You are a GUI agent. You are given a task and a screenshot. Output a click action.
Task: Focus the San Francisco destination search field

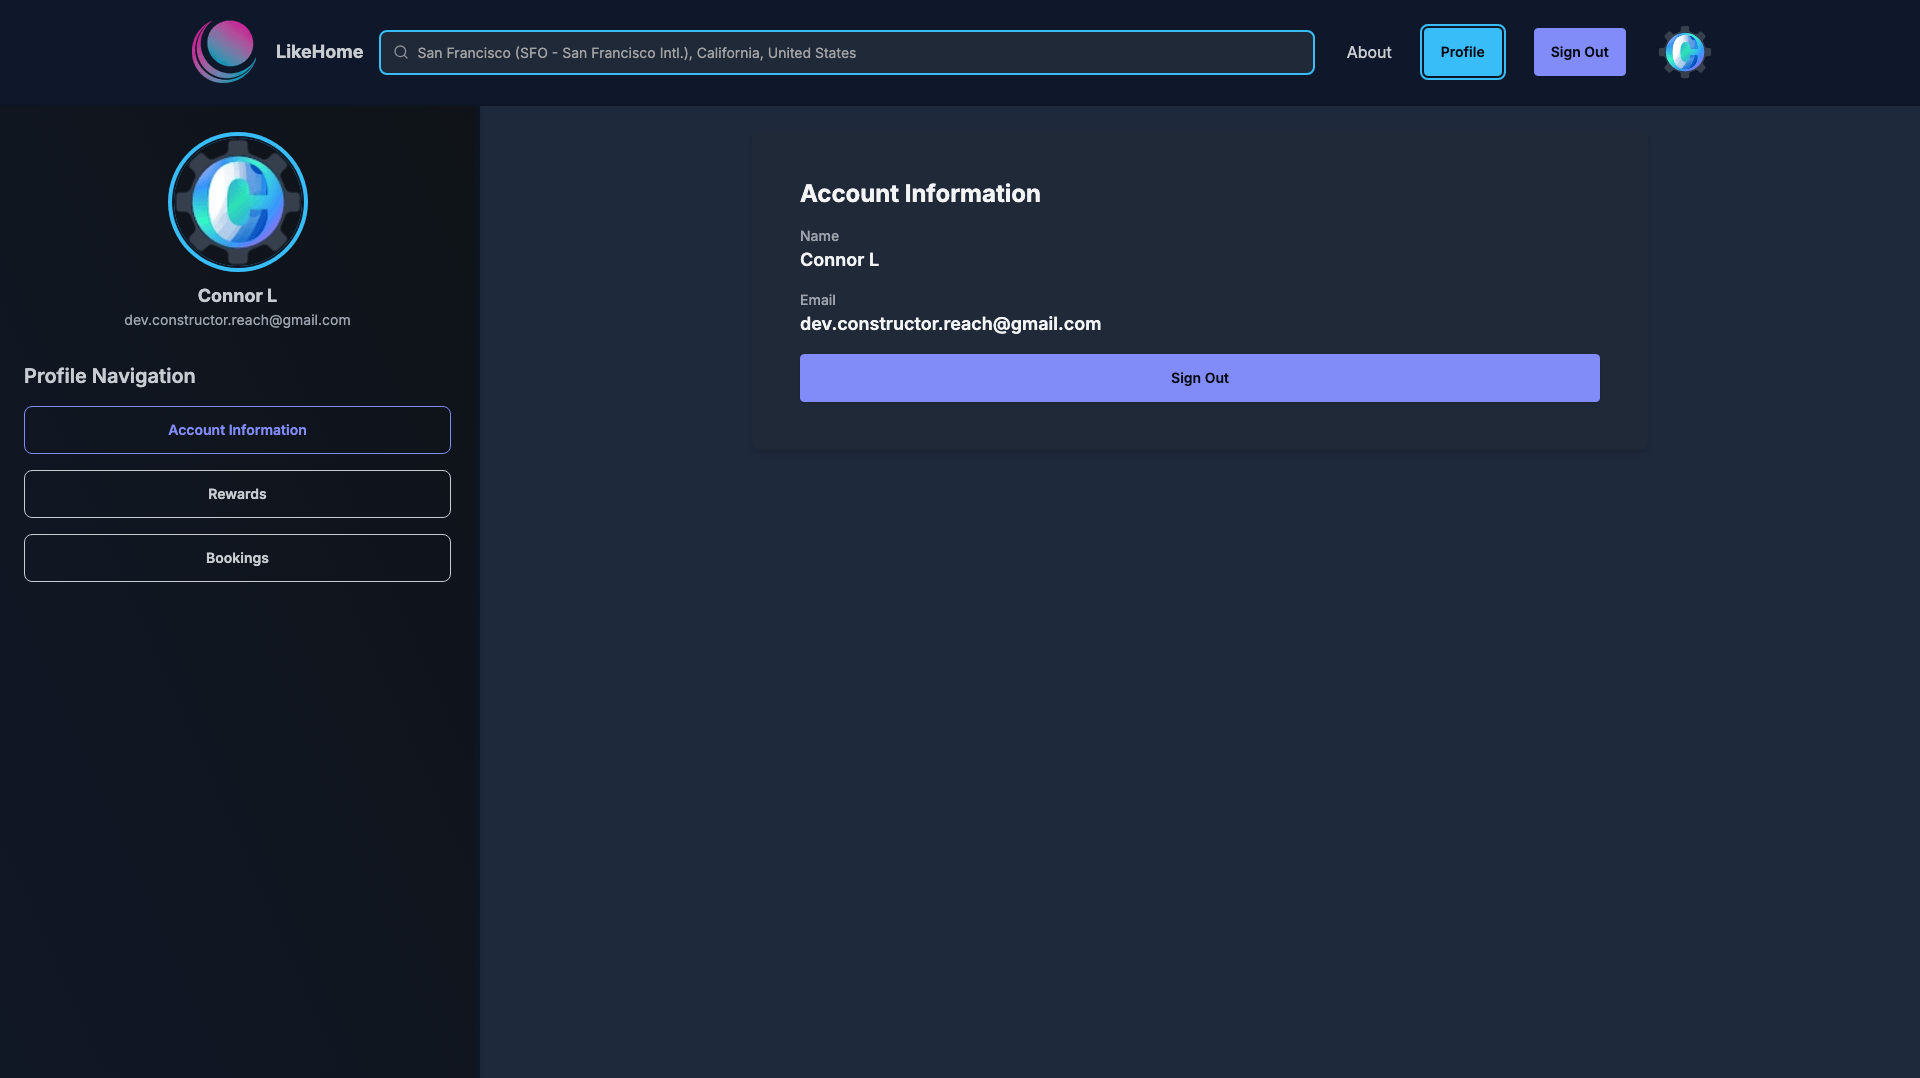click(860, 53)
